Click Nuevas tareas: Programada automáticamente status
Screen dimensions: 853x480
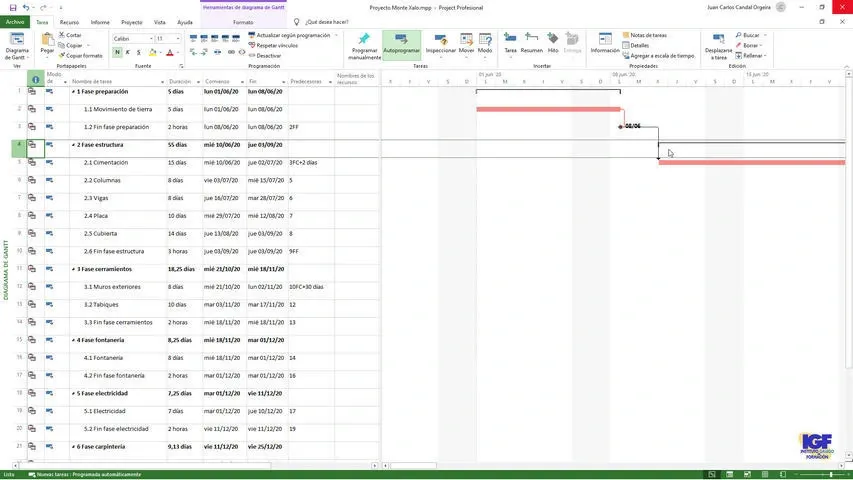[85, 475]
